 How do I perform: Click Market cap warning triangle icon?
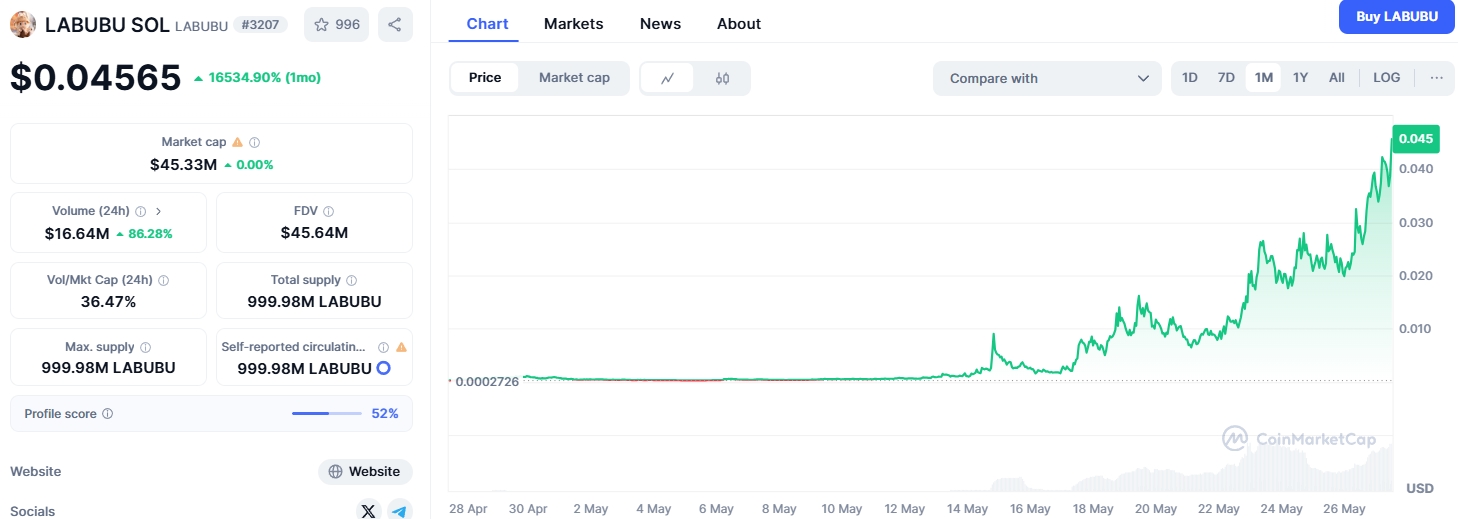(x=238, y=142)
